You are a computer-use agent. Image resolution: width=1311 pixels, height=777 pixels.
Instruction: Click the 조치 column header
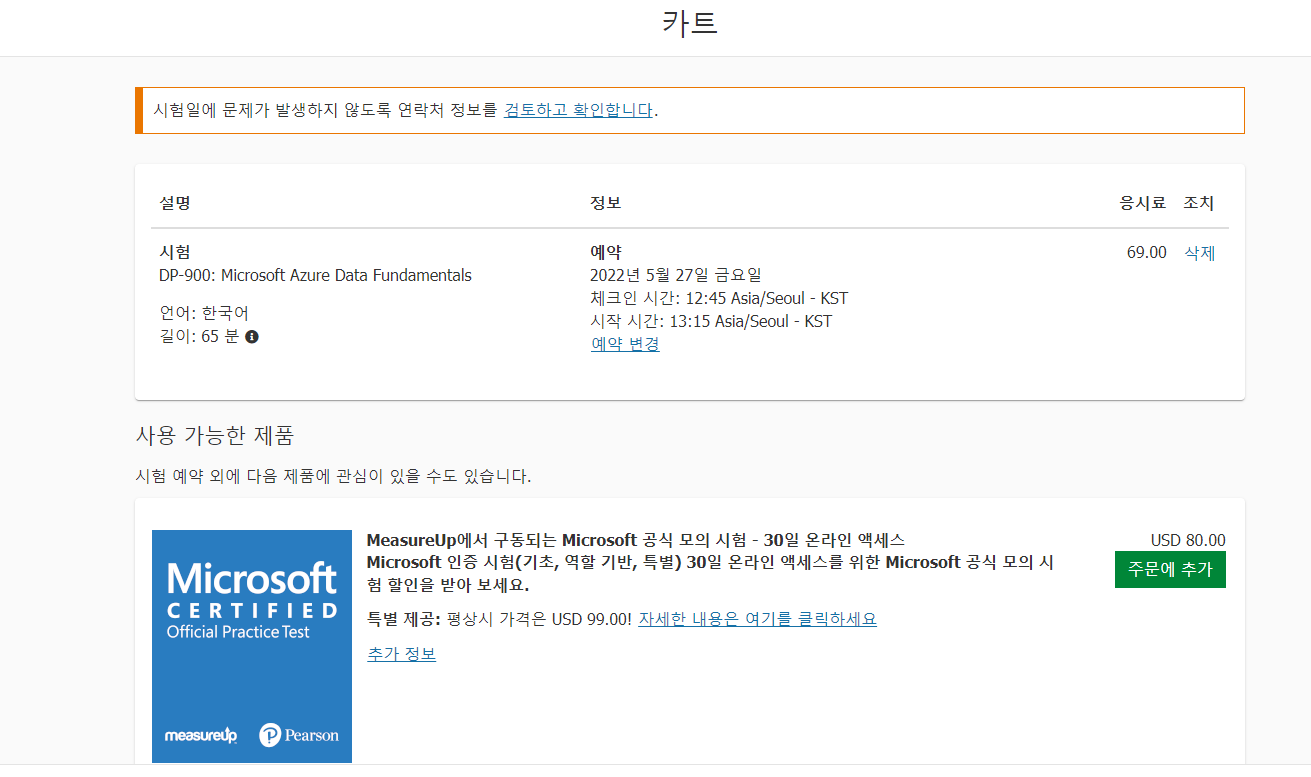tap(1198, 203)
